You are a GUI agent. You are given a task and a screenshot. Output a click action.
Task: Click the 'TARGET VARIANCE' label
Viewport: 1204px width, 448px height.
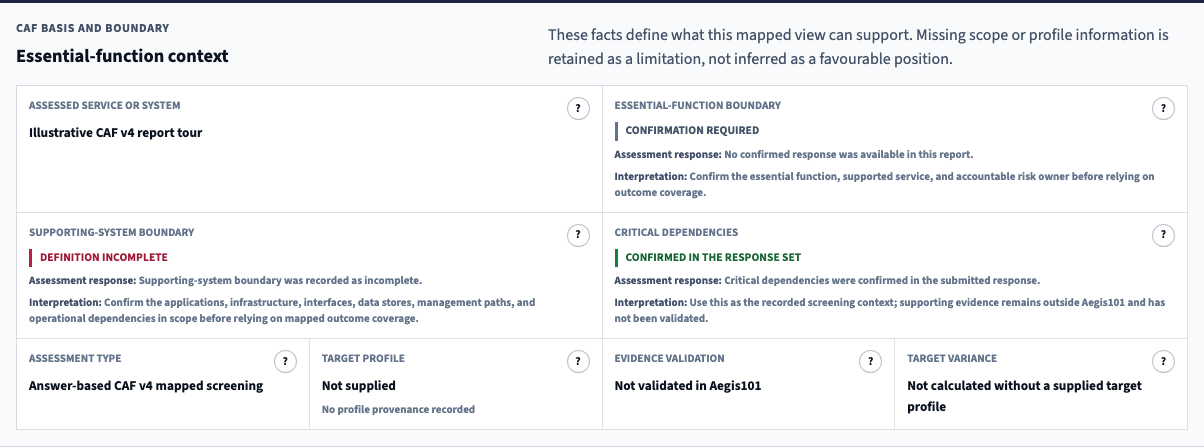(x=952, y=358)
